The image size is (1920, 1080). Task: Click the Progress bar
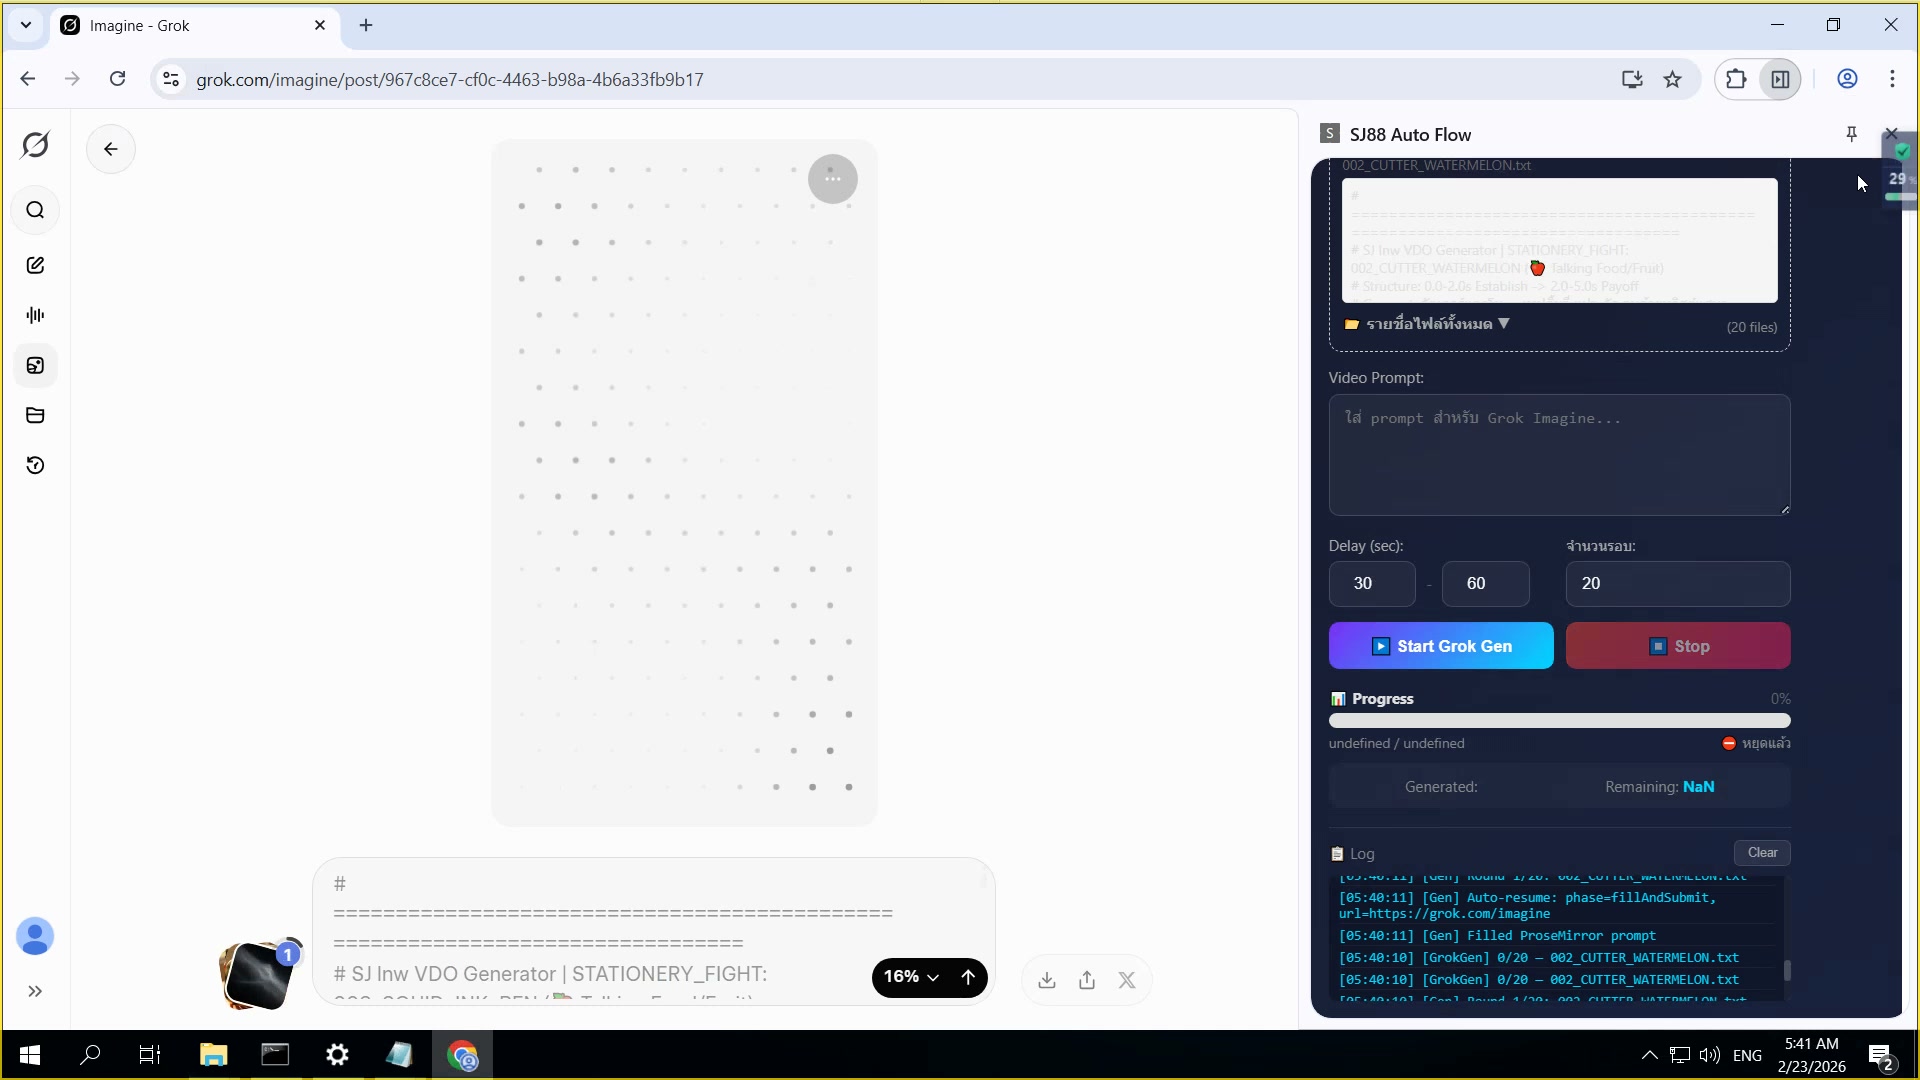(1558, 721)
